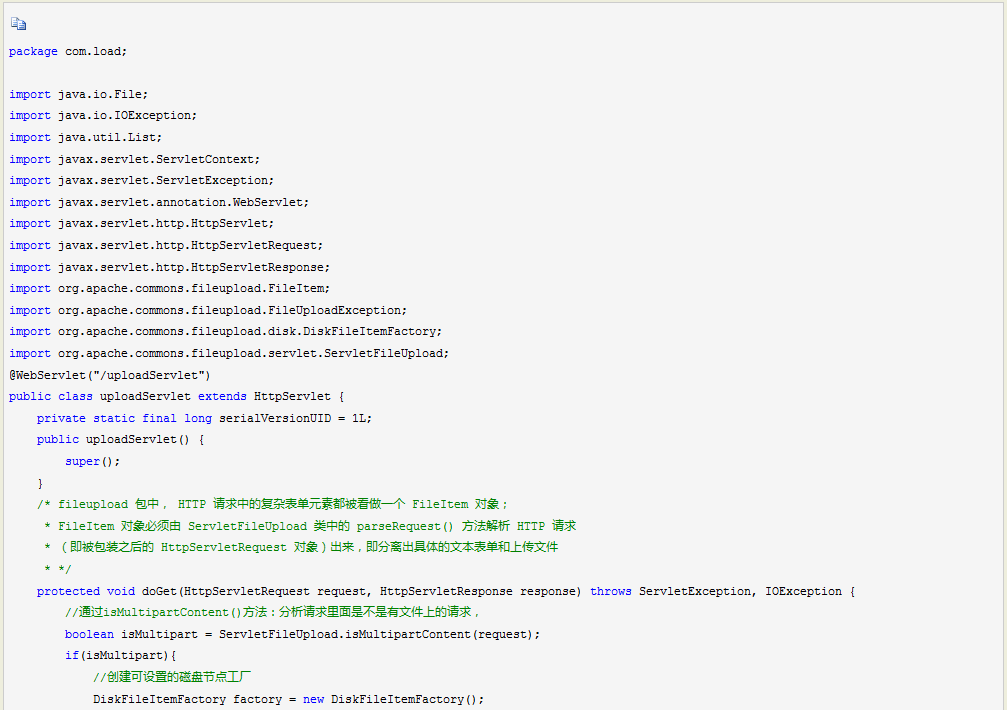
Task: Click the 'public class uploadServlet' declaration
Action: pyautogui.click(x=177, y=396)
